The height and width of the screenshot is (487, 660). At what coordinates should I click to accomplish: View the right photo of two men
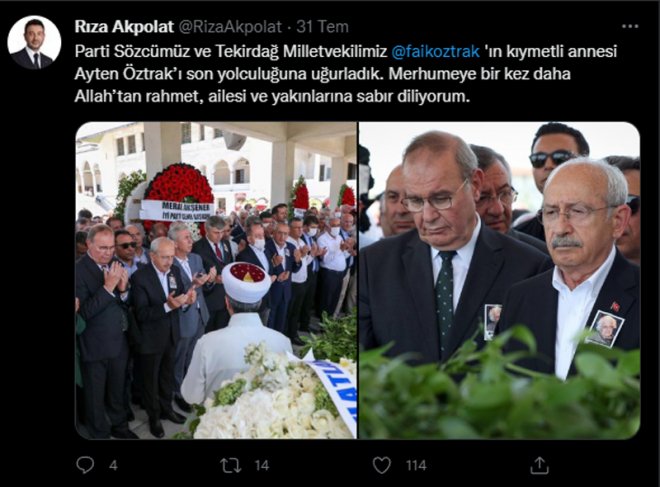(x=500, y=280)
